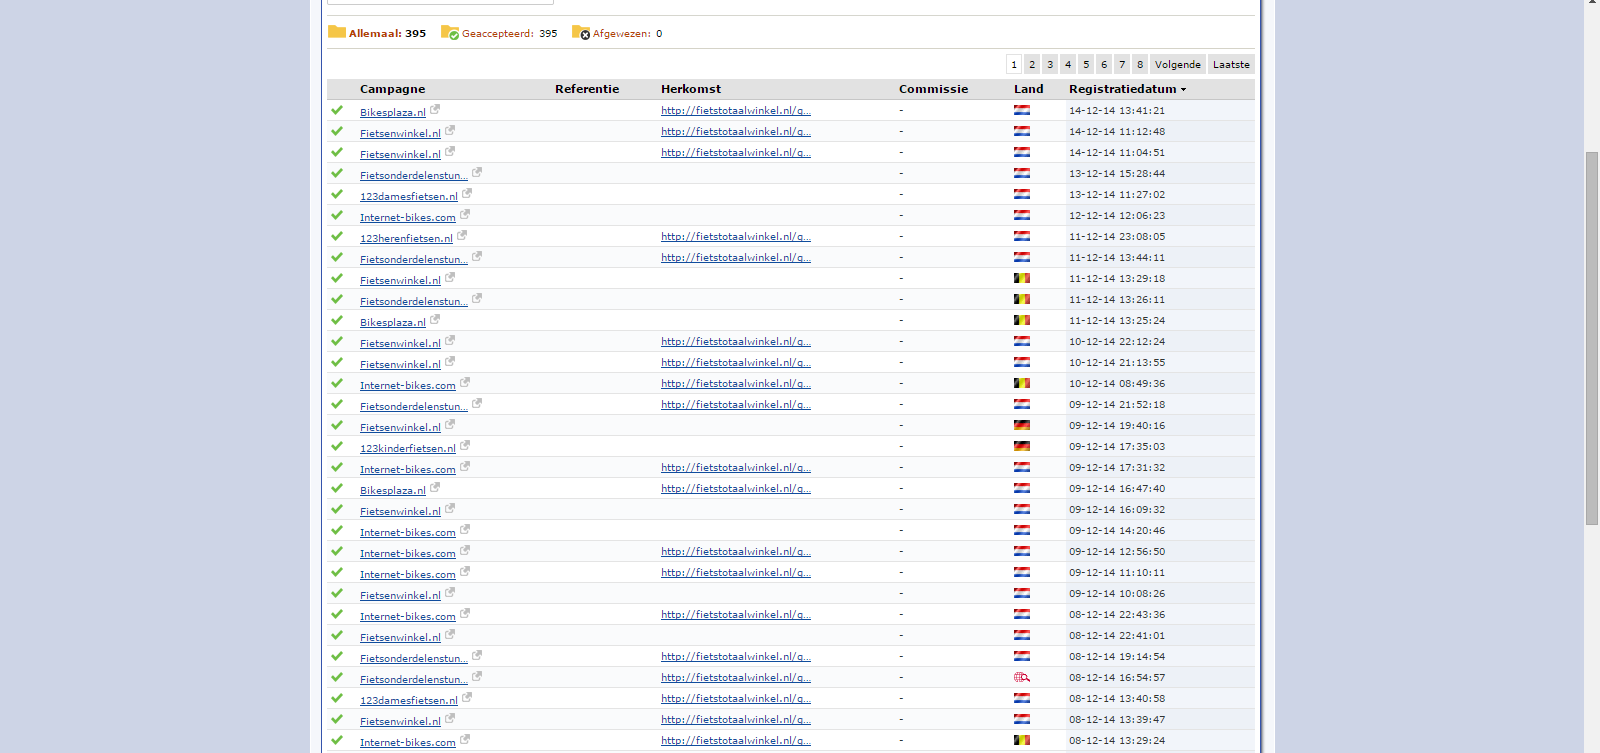Image resolution: width=1600 pixels, height=753 pixels.
Task: Open external link icon beside 123herenfietsen.nl
Action: point(462,236)
